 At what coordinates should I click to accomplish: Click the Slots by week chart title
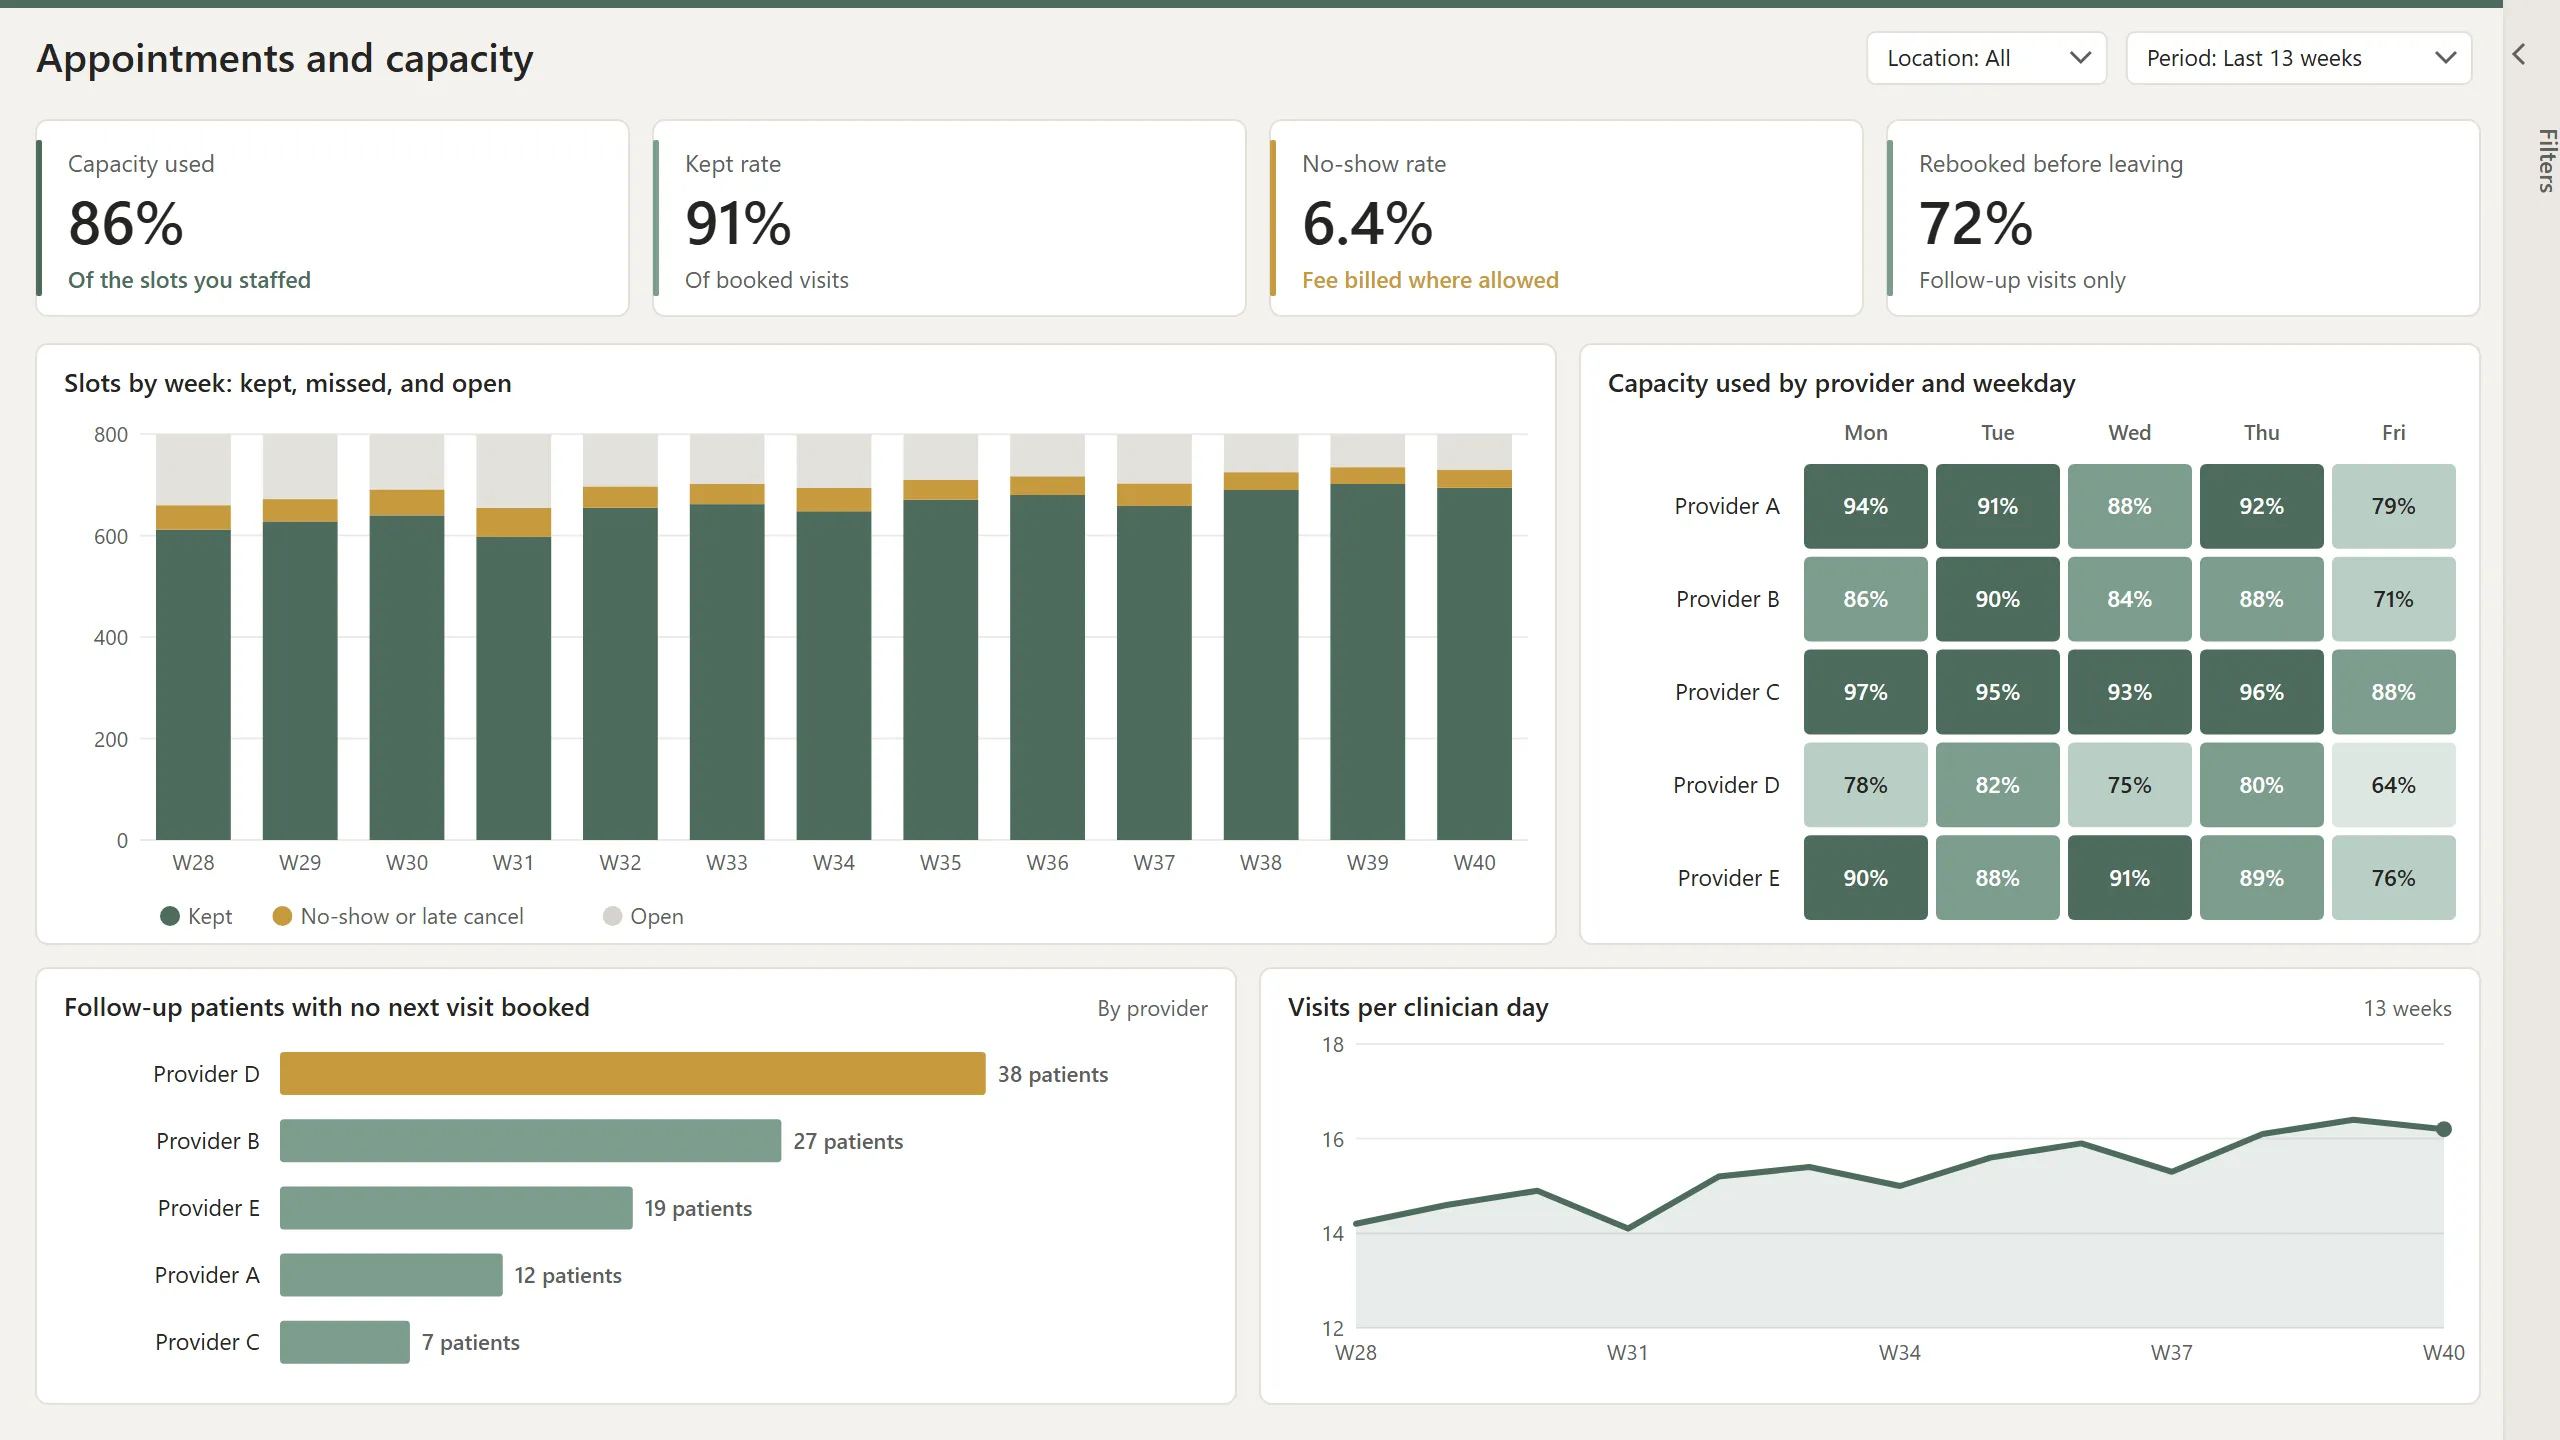click(288, 383)
